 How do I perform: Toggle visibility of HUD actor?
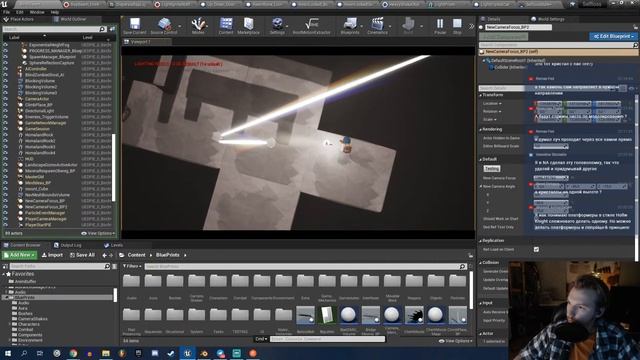coord(5,159)
